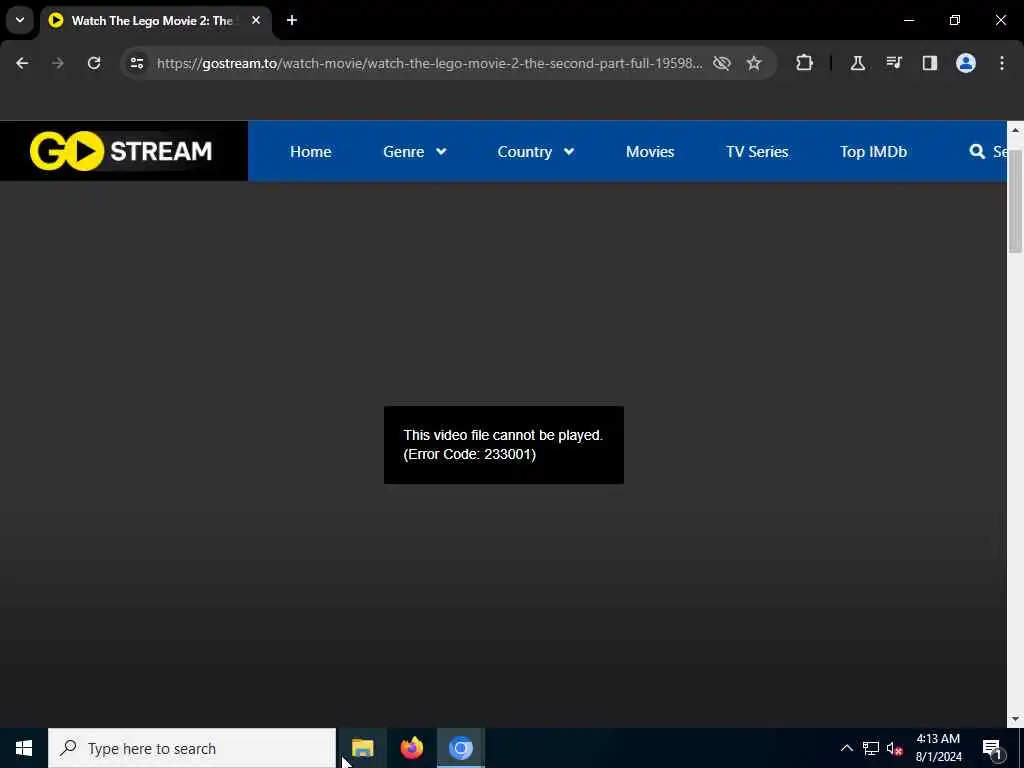Restore down the Chrome window
The width and height of the screenshot is (1024, 768).
[955, 20]
